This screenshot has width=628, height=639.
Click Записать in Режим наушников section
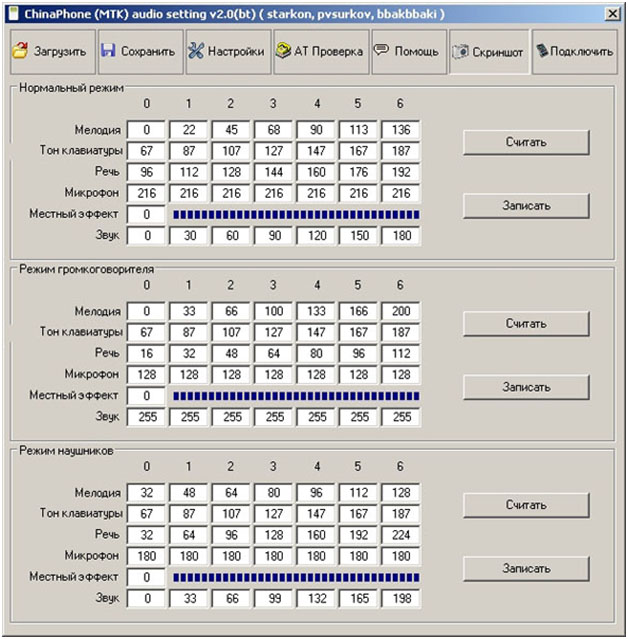526,568
